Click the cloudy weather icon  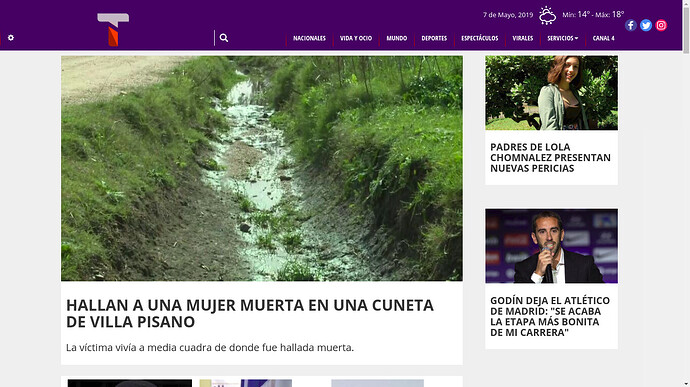[547, 15]
